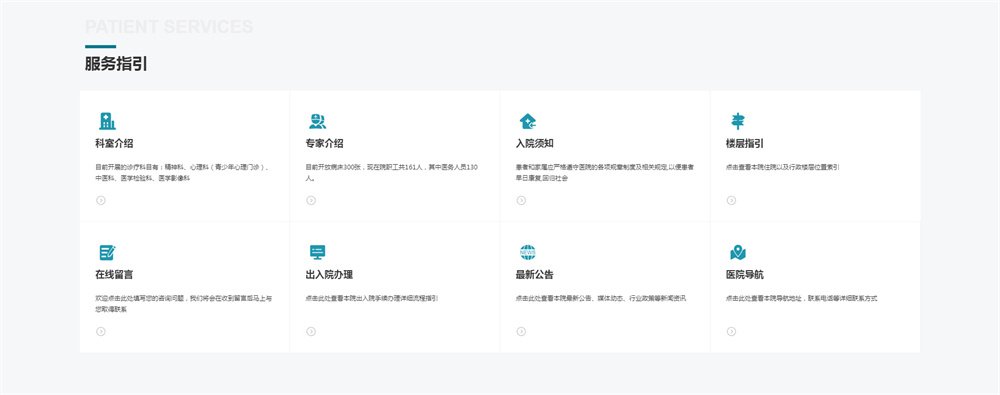
Task: Open the arrow circle under 最新公告
Action: pyautogui.click(x=521, y=331)
